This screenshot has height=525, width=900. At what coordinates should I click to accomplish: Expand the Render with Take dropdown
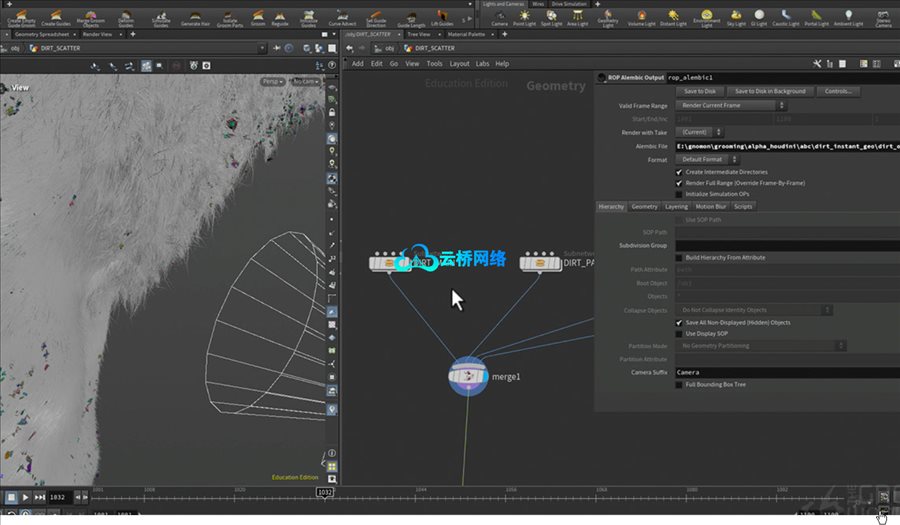700,132
